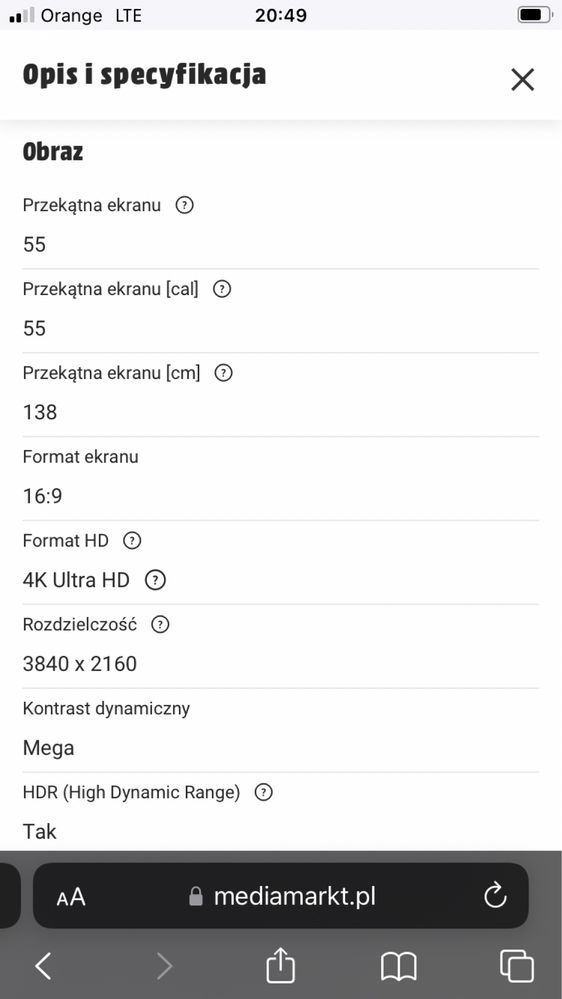This screenshot has height=999, width=562.
Task: Close the Opis i specyfikacja panel
Action: pos(522,80)
